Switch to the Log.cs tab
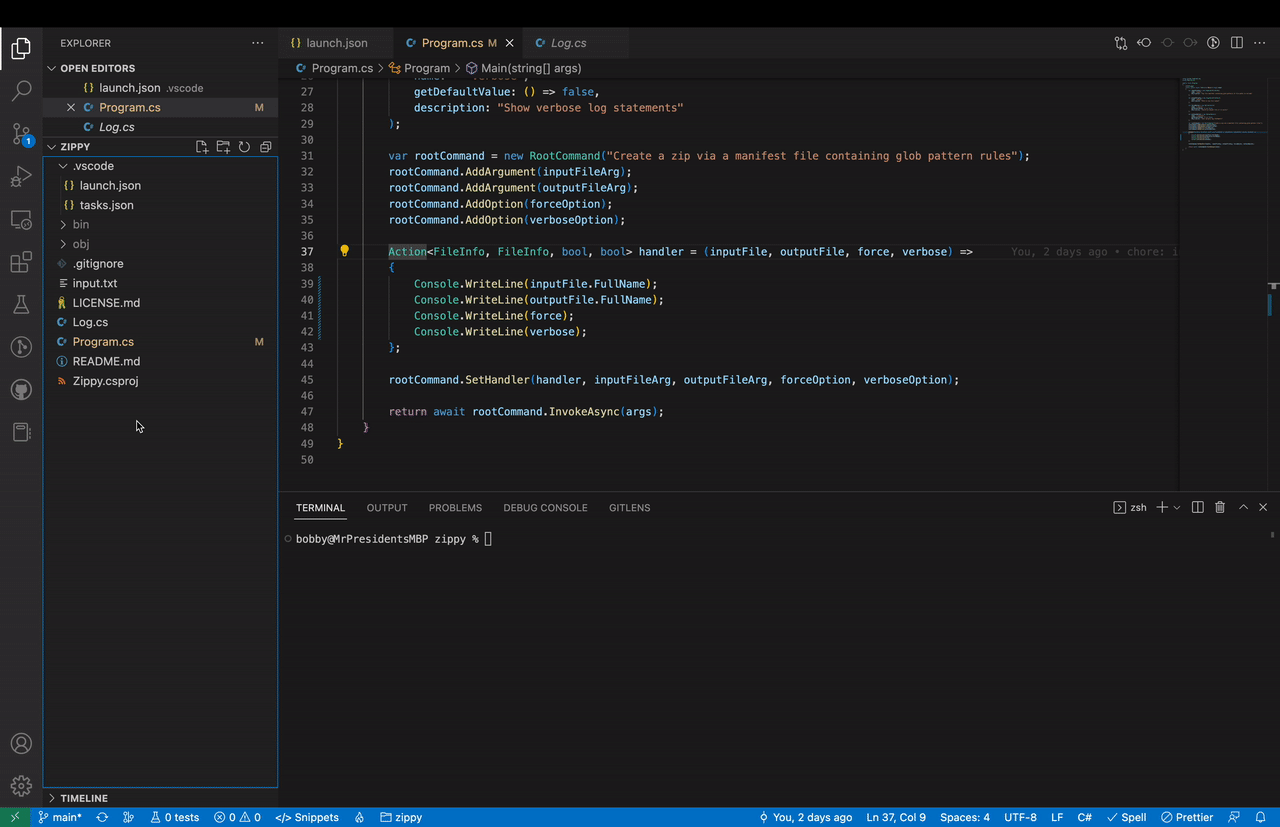The height and width of the screenshot is (827, 1280). point(570,43)
